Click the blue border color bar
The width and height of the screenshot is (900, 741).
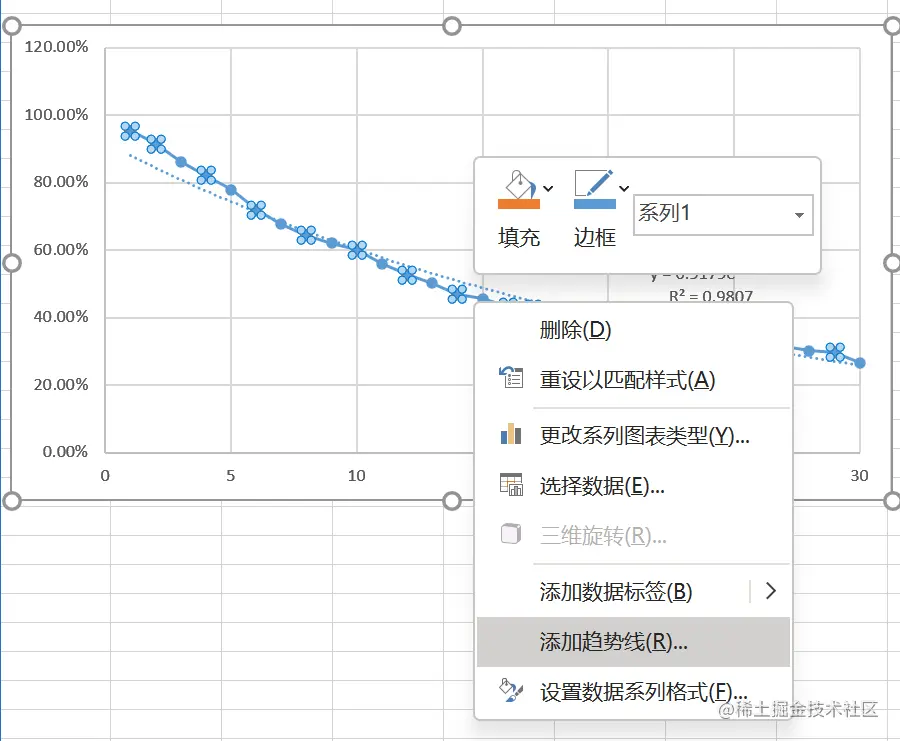tap(594, 204)
